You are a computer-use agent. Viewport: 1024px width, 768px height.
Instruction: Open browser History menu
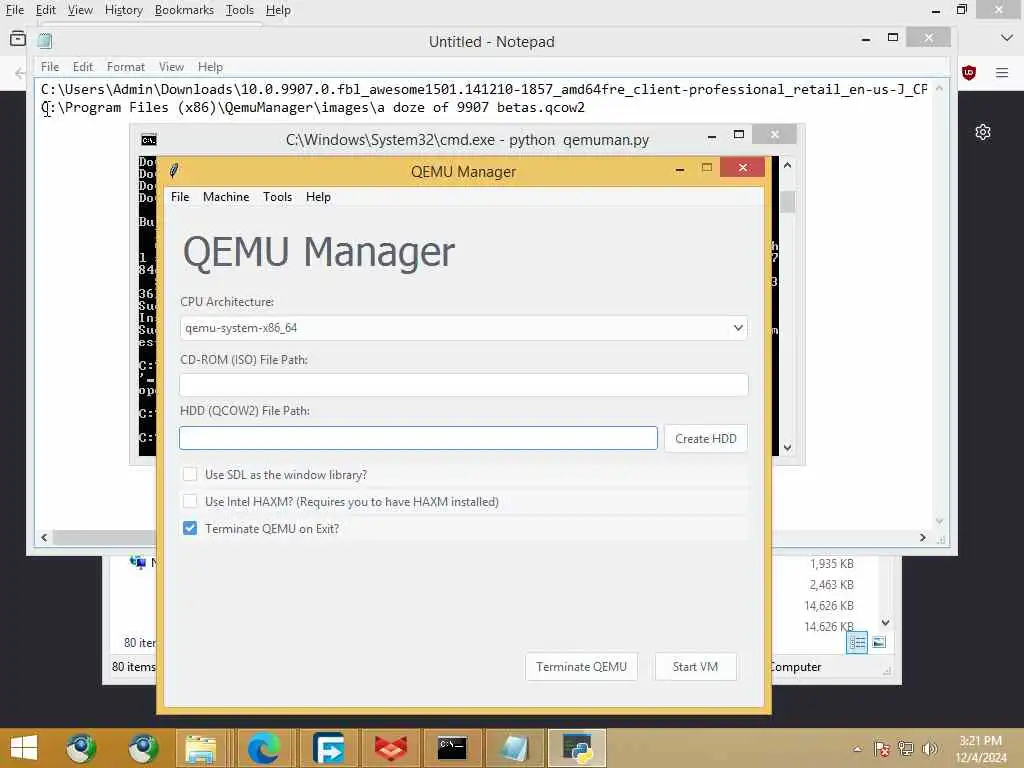pos(123,10)
